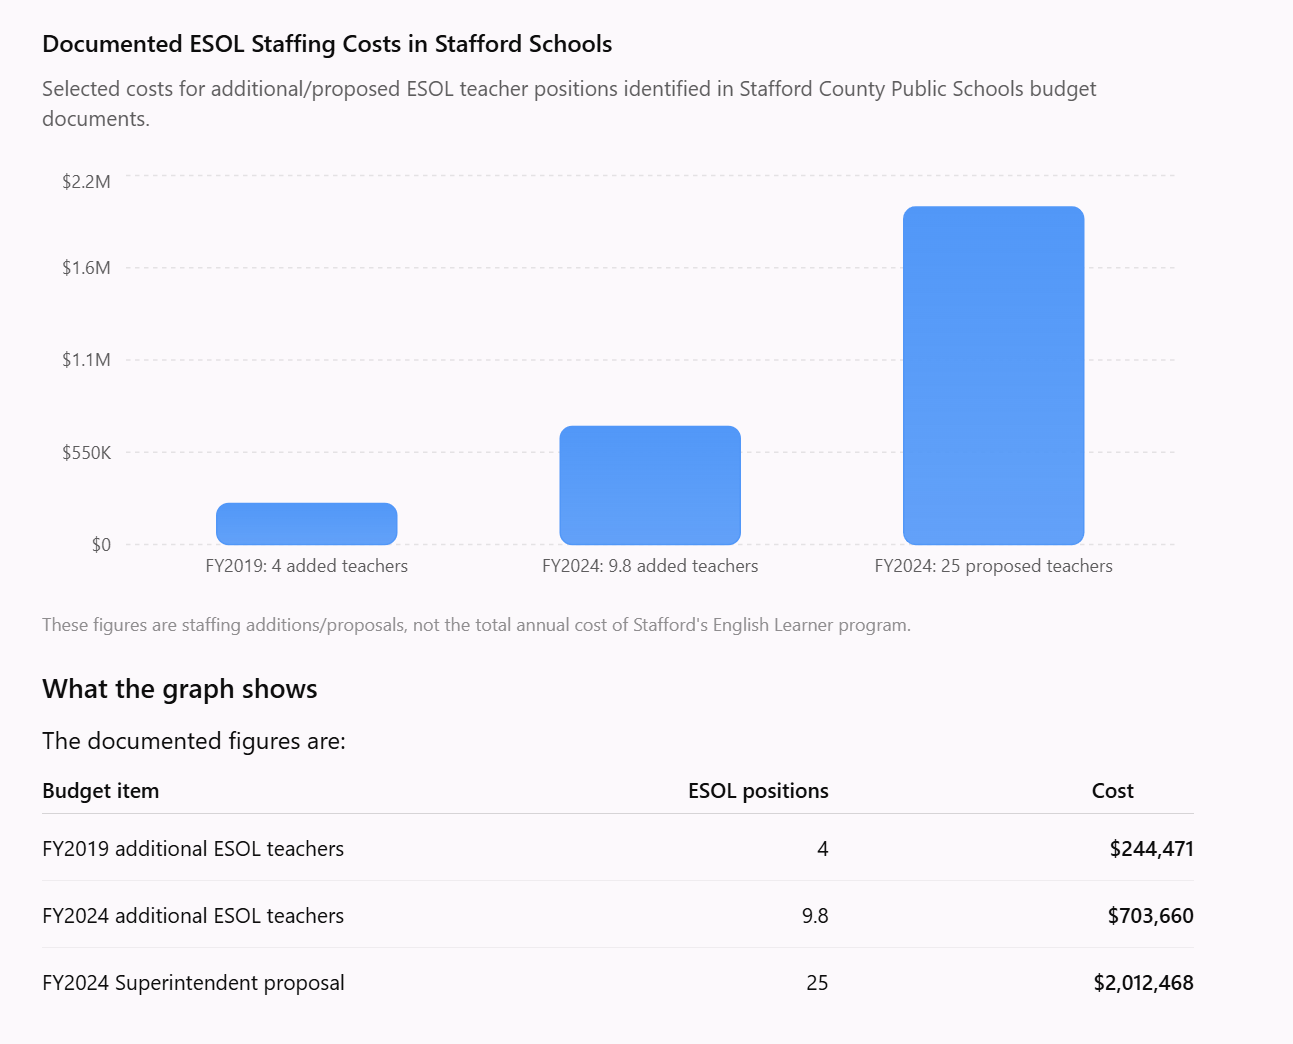The image size is (1293, 1044).
Task: Select the chart title 'Documented ESOL Staffing Costs in Stafford Schools'
Action: coord(327,44)
